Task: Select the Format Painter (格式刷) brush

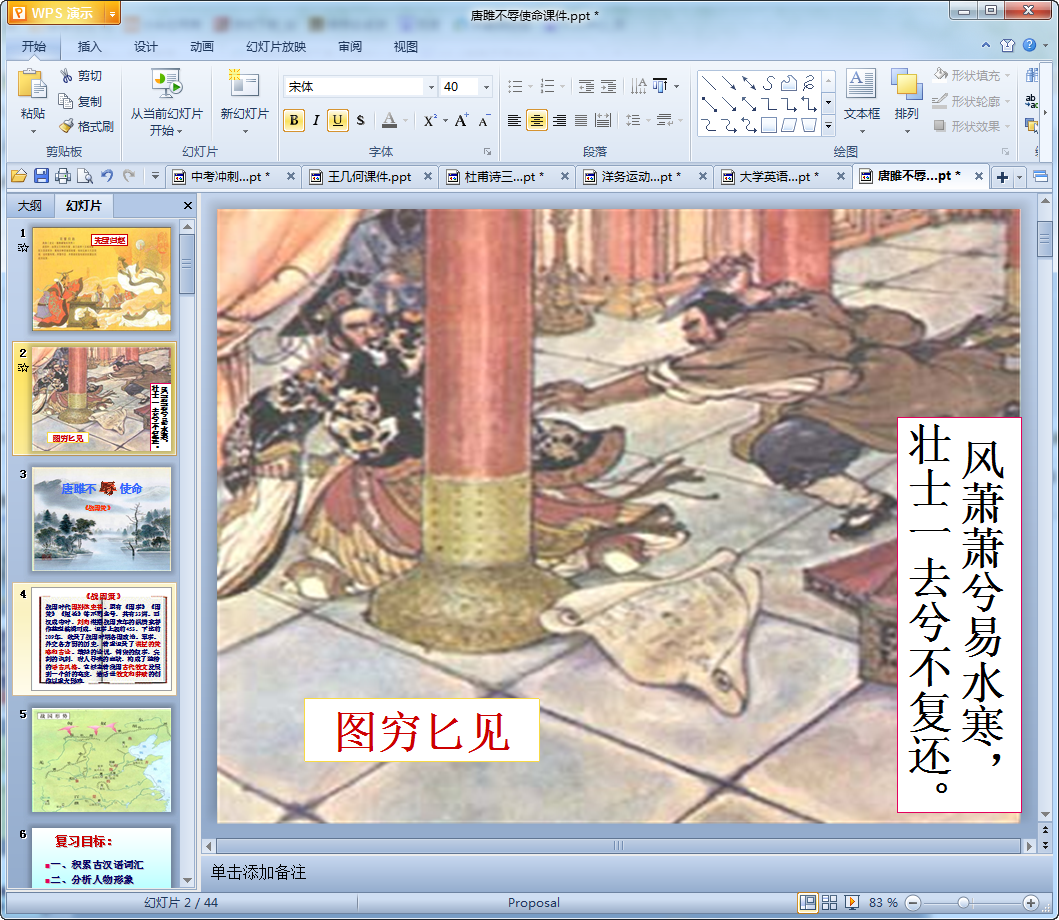Action: click(66, 126)
